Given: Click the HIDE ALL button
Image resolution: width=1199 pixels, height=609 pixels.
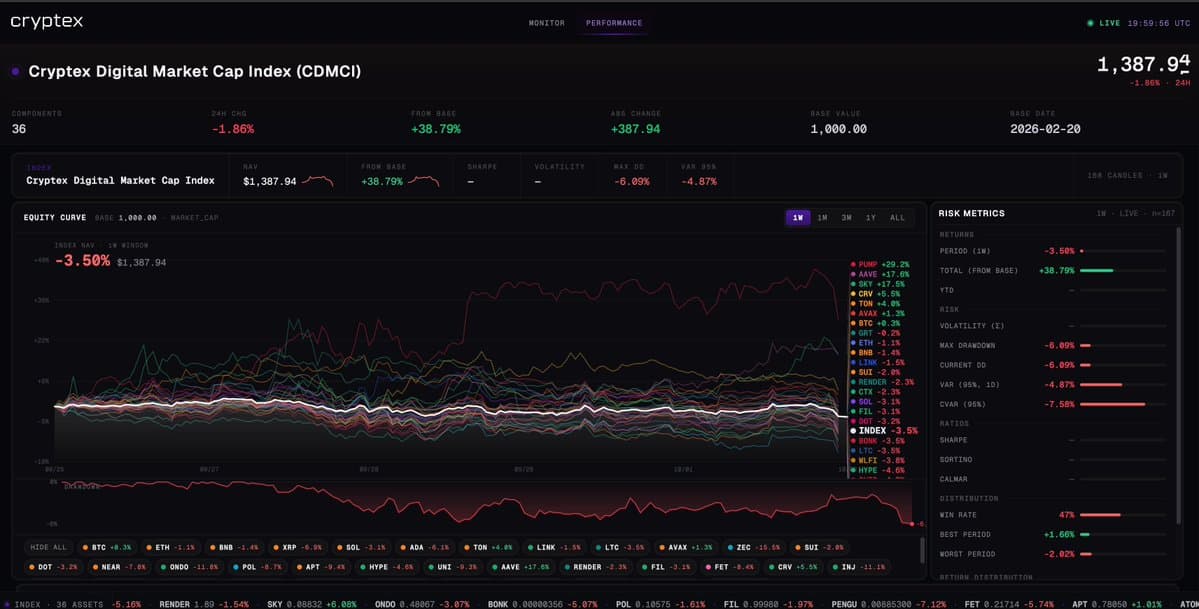Looking at the screenshot, I should (49, 548).
